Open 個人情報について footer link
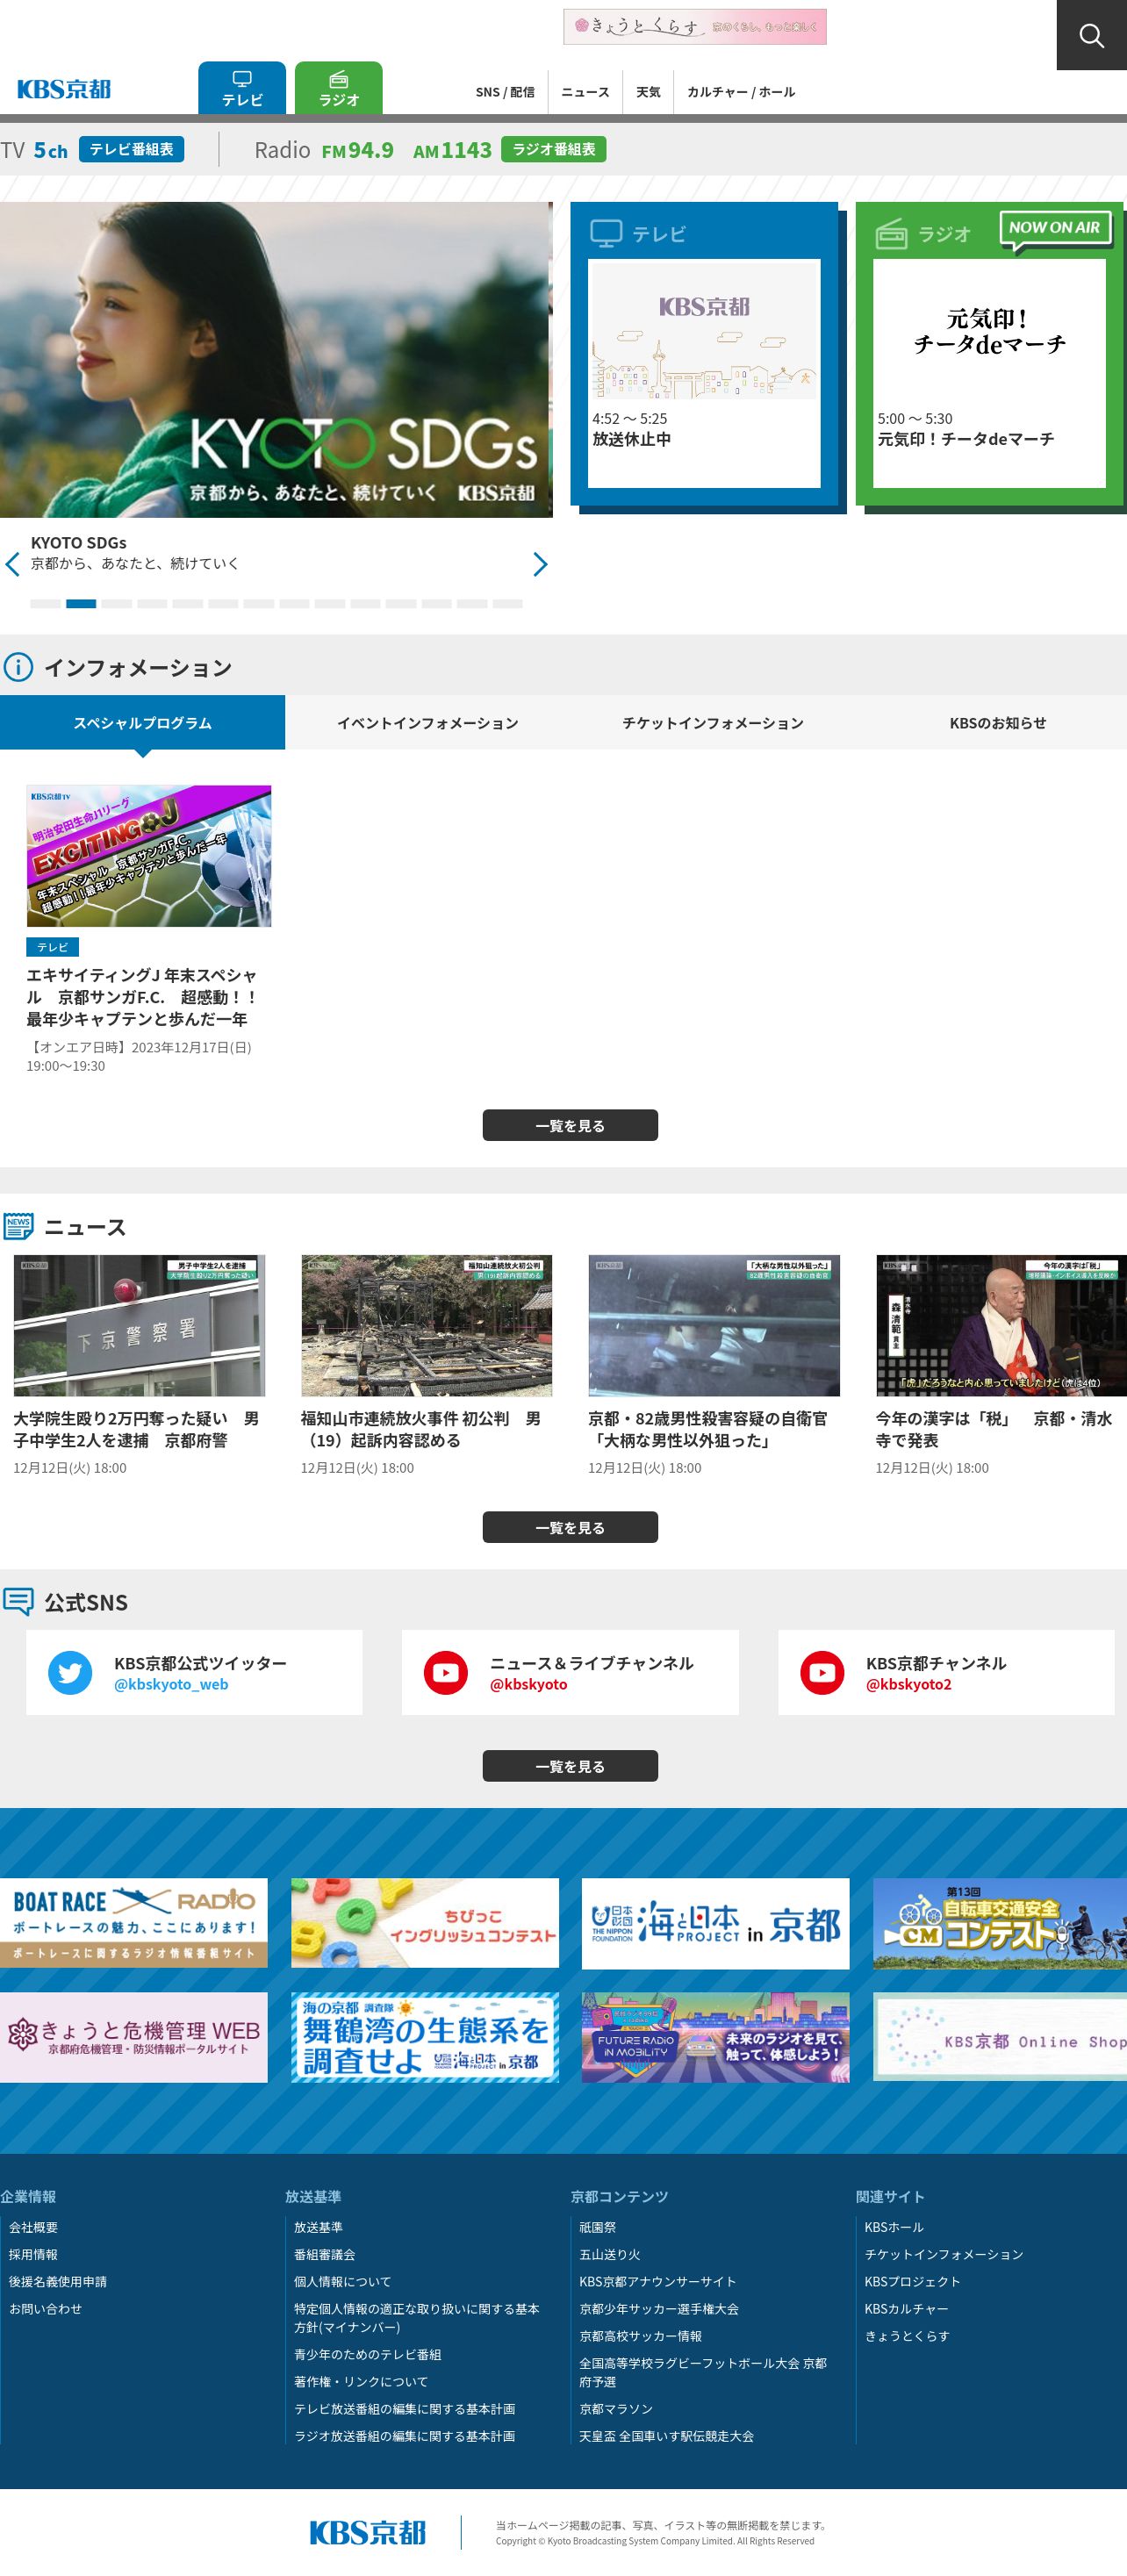The height and width of the screenshot is (2576, 1127). coord(342,2281)
